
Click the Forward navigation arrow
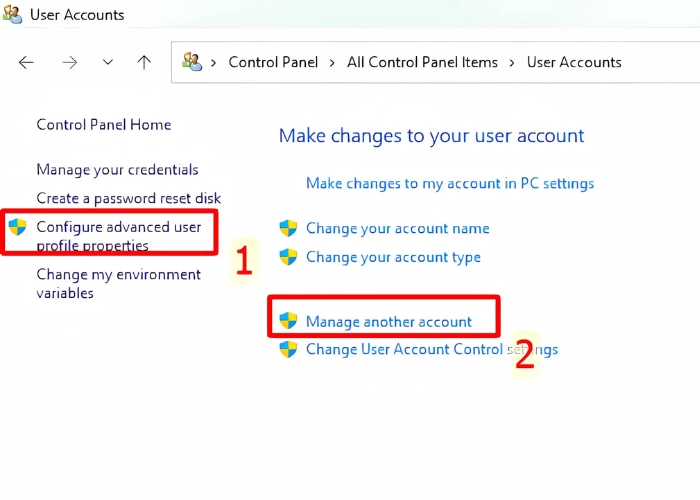69,62
